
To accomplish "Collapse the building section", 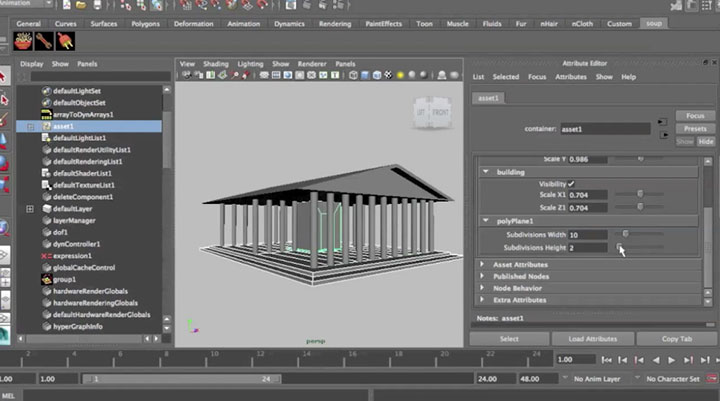I will coord(485,172).
